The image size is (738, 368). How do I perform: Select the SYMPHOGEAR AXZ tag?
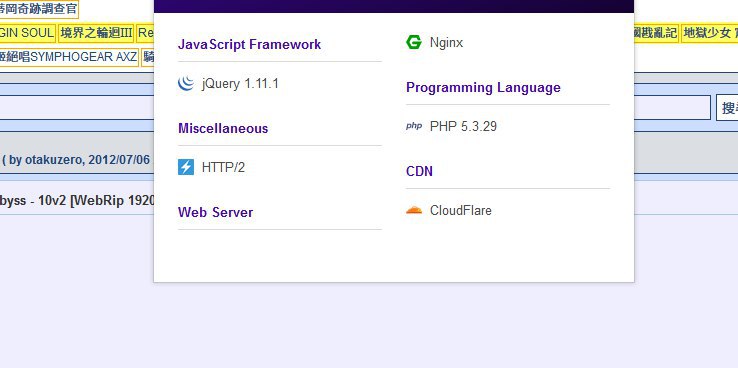69,57
